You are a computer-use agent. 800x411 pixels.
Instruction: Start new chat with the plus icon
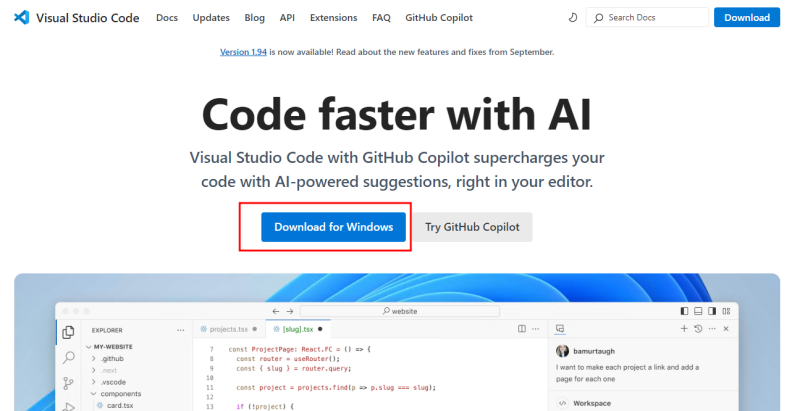click(684, 329)
